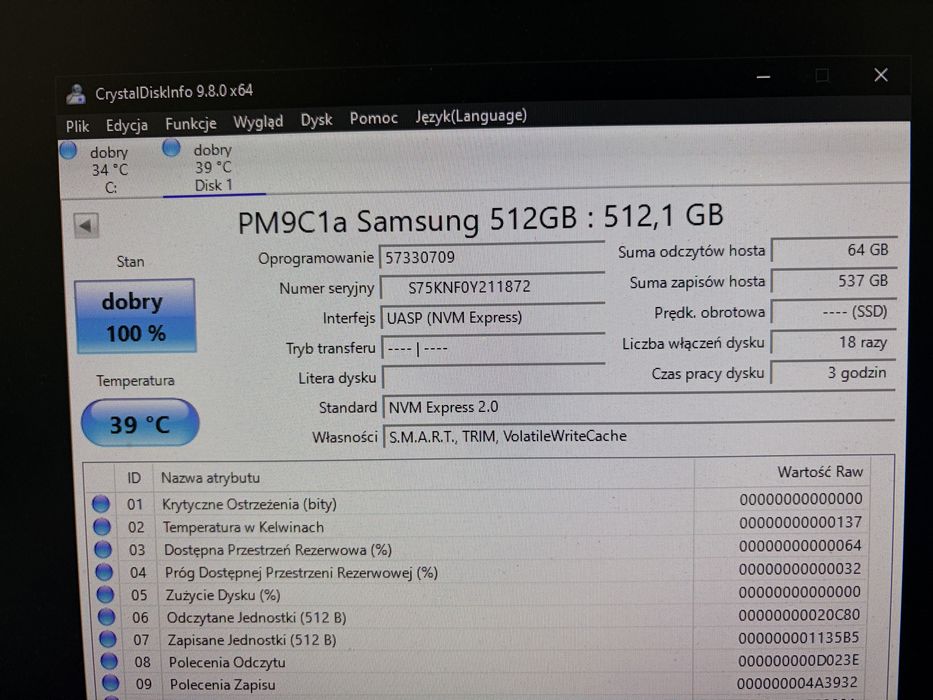933x700 pixels.
Task: Click status icon for Polecenia Odczytu row
Action: [109, 661]
